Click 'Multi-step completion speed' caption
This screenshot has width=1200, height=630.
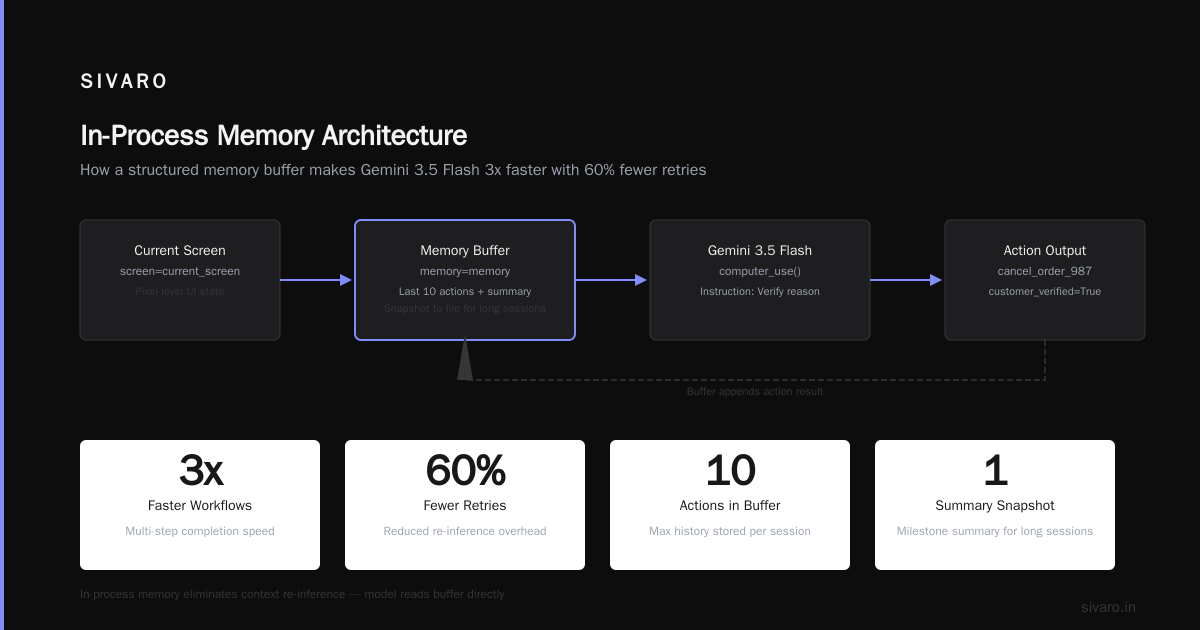pos(200,531)
